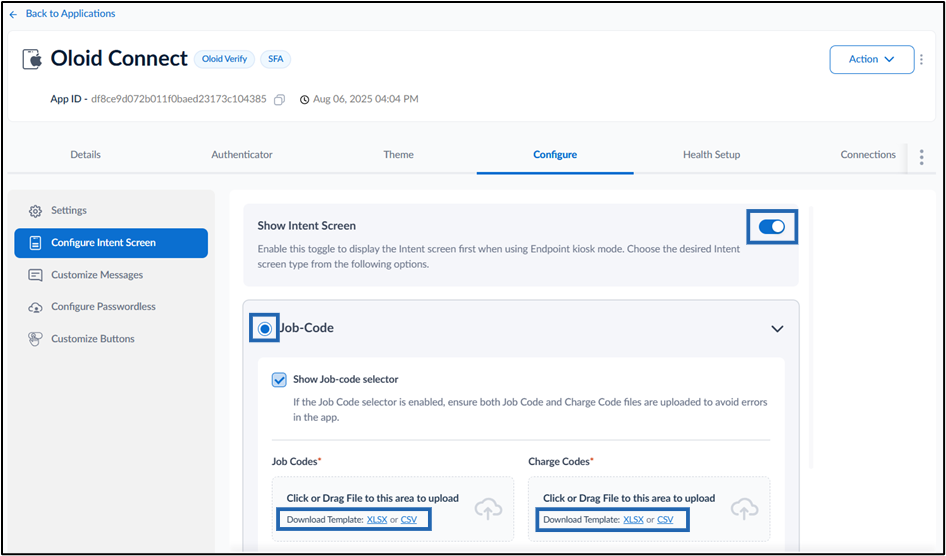Image resolution: width=946 pixels, height=556 pixels.
Task: Click the Customize Buttons icon
Action: tap(36, 339)
